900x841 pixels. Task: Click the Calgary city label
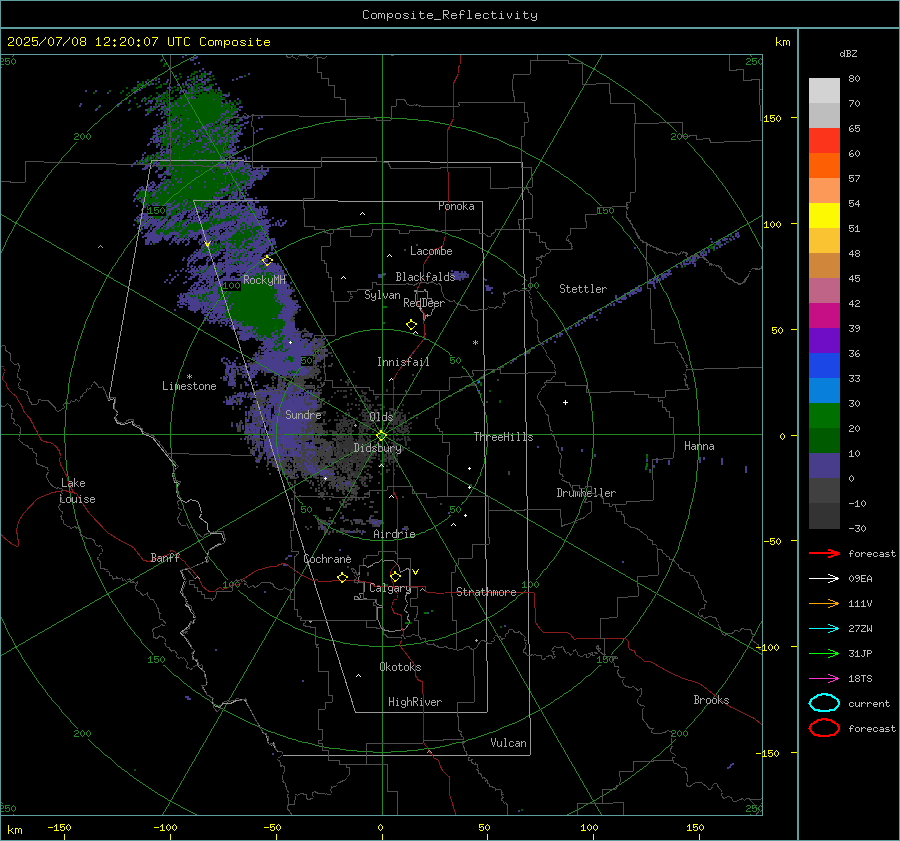(390, 588)
